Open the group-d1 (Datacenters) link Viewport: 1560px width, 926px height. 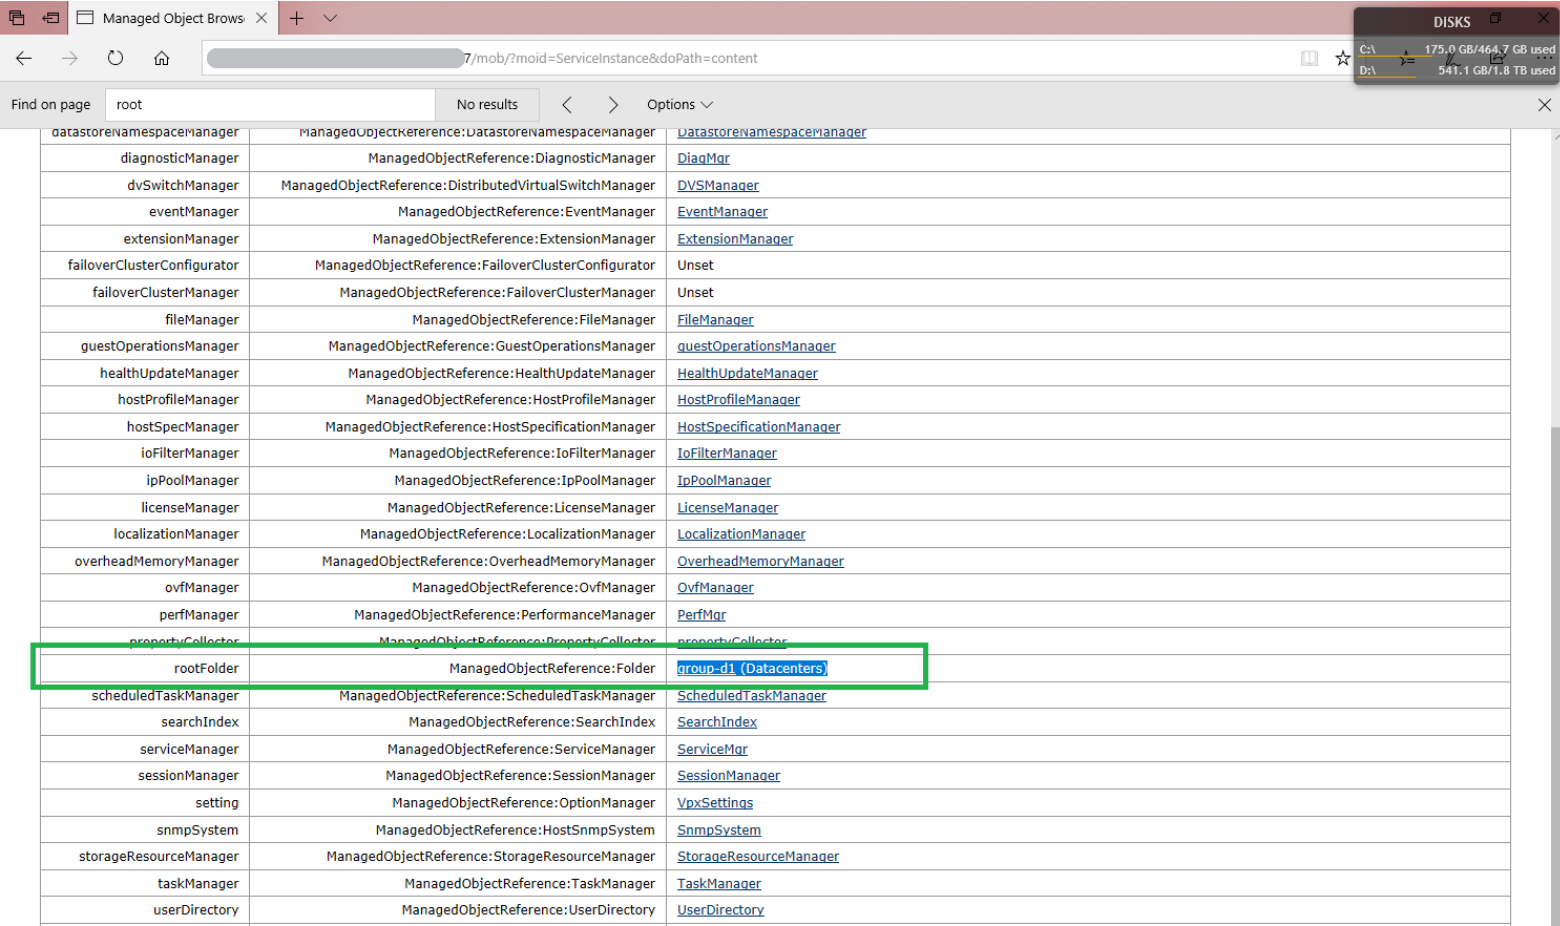(x=752, y=668)
